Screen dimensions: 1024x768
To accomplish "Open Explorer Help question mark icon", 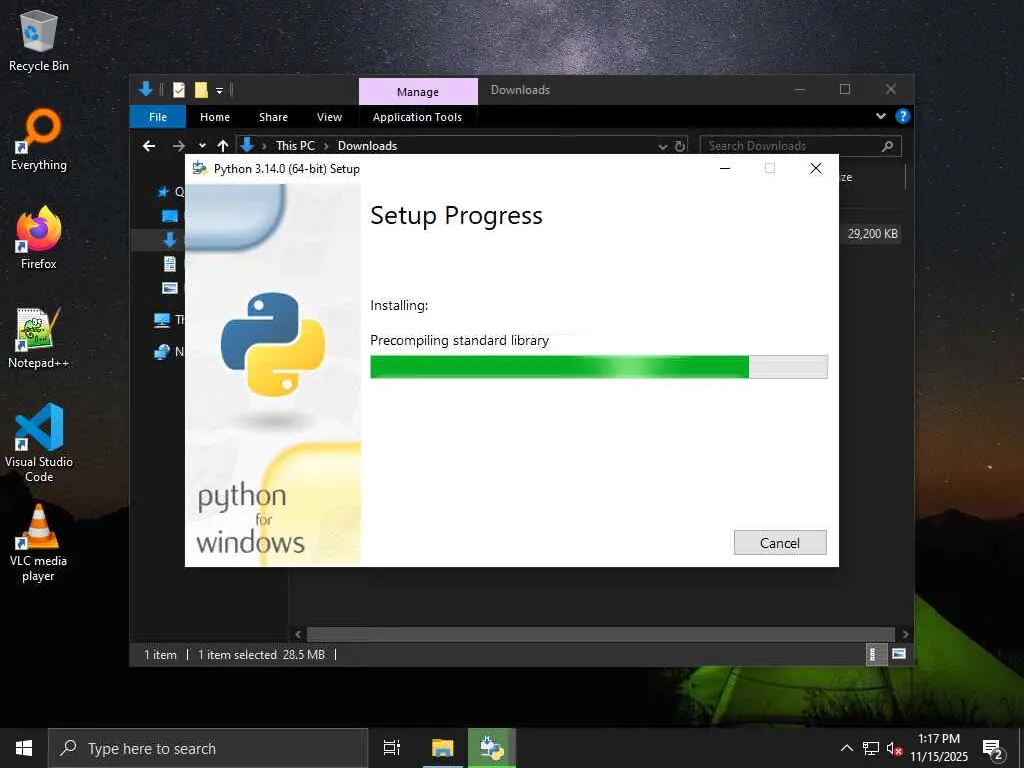I will (x=903, y=116).
